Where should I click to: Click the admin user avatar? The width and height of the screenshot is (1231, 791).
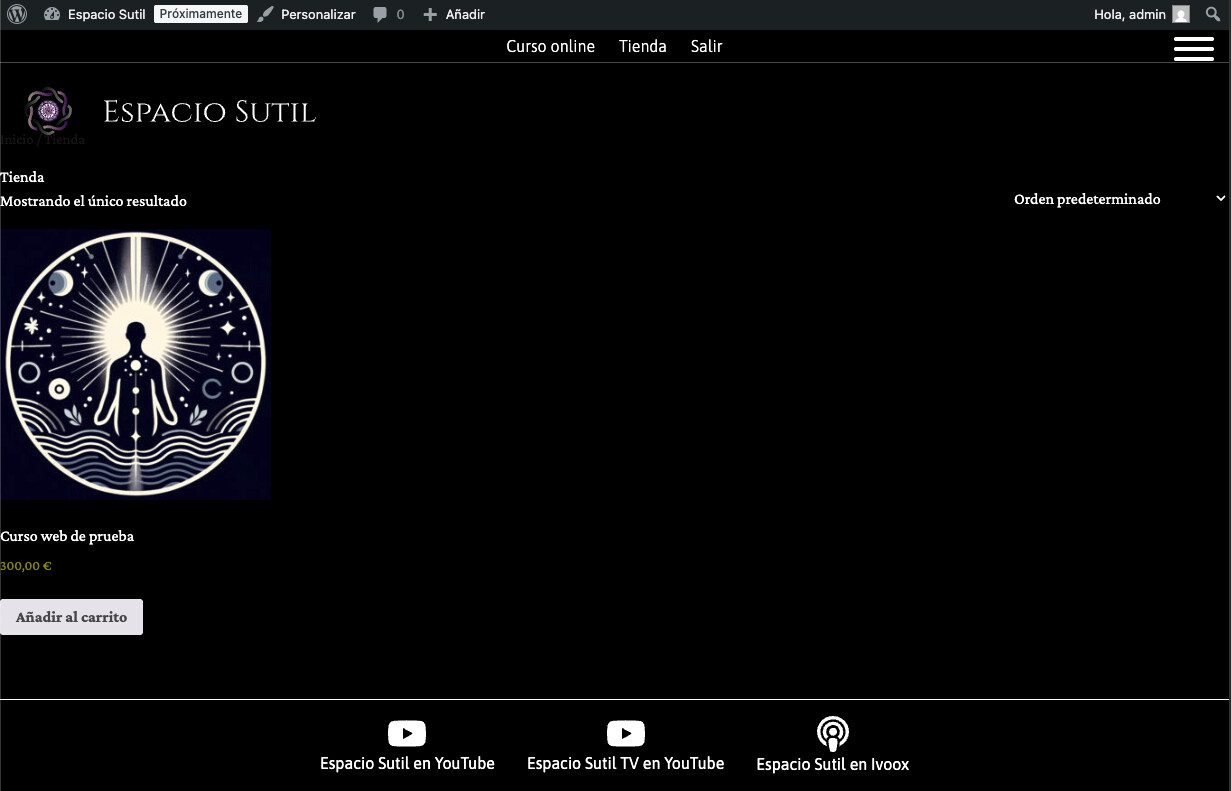click(x=1181, y=14)
